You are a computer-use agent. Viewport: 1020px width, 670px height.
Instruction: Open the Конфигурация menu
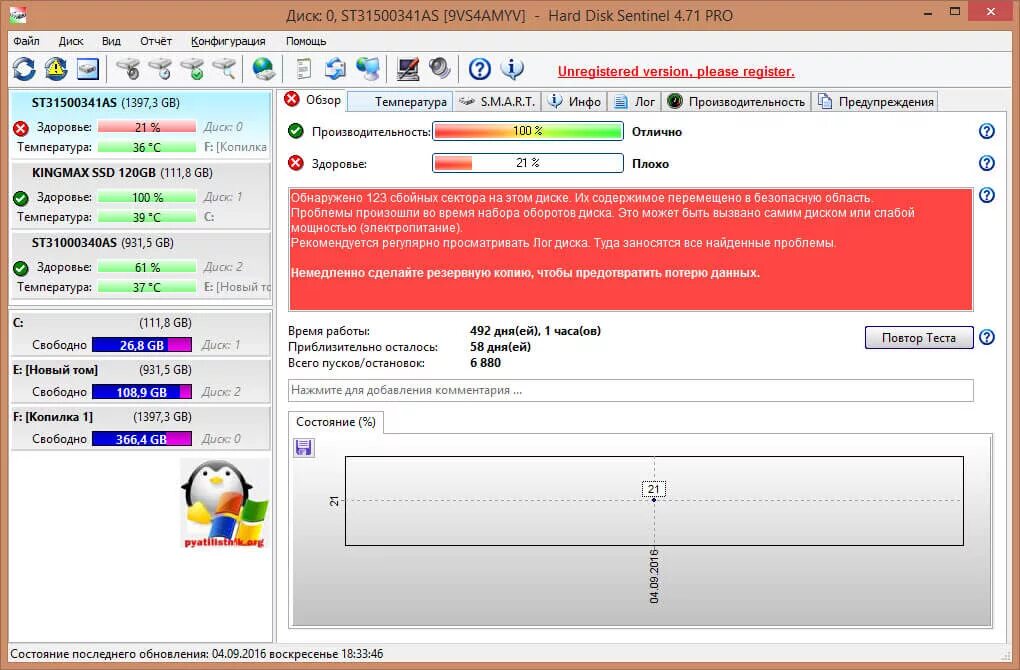point(228,41)
